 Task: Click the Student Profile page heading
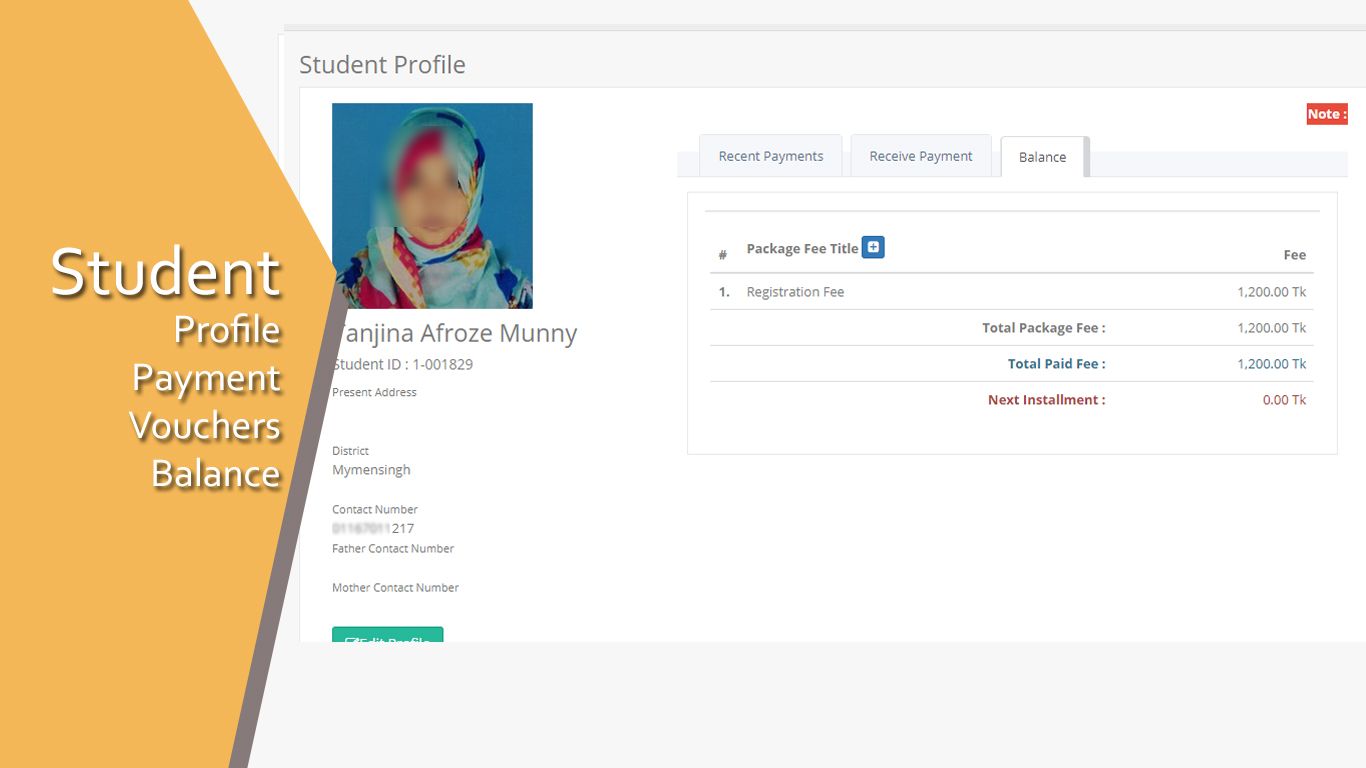click(x=382, y=65)
